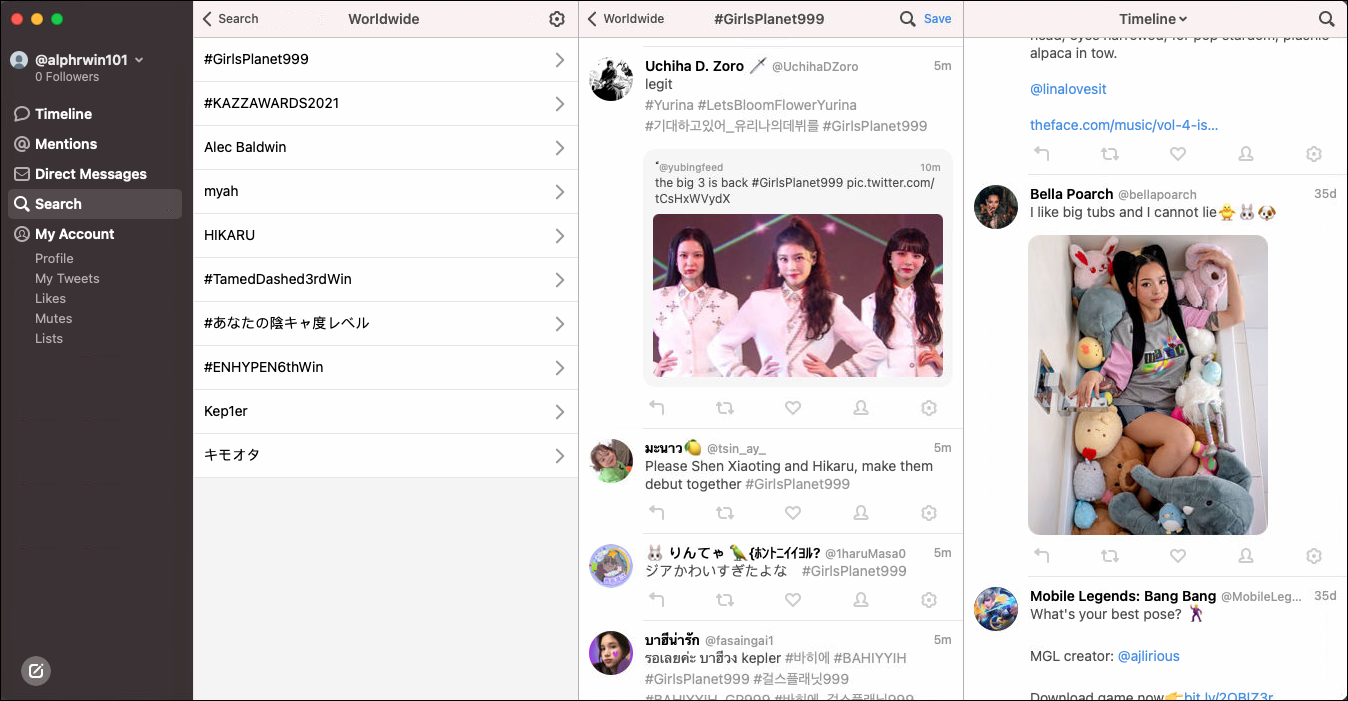Go back to Worldwide trends list
Screen dimensions: 1348x701
[626, 19]
